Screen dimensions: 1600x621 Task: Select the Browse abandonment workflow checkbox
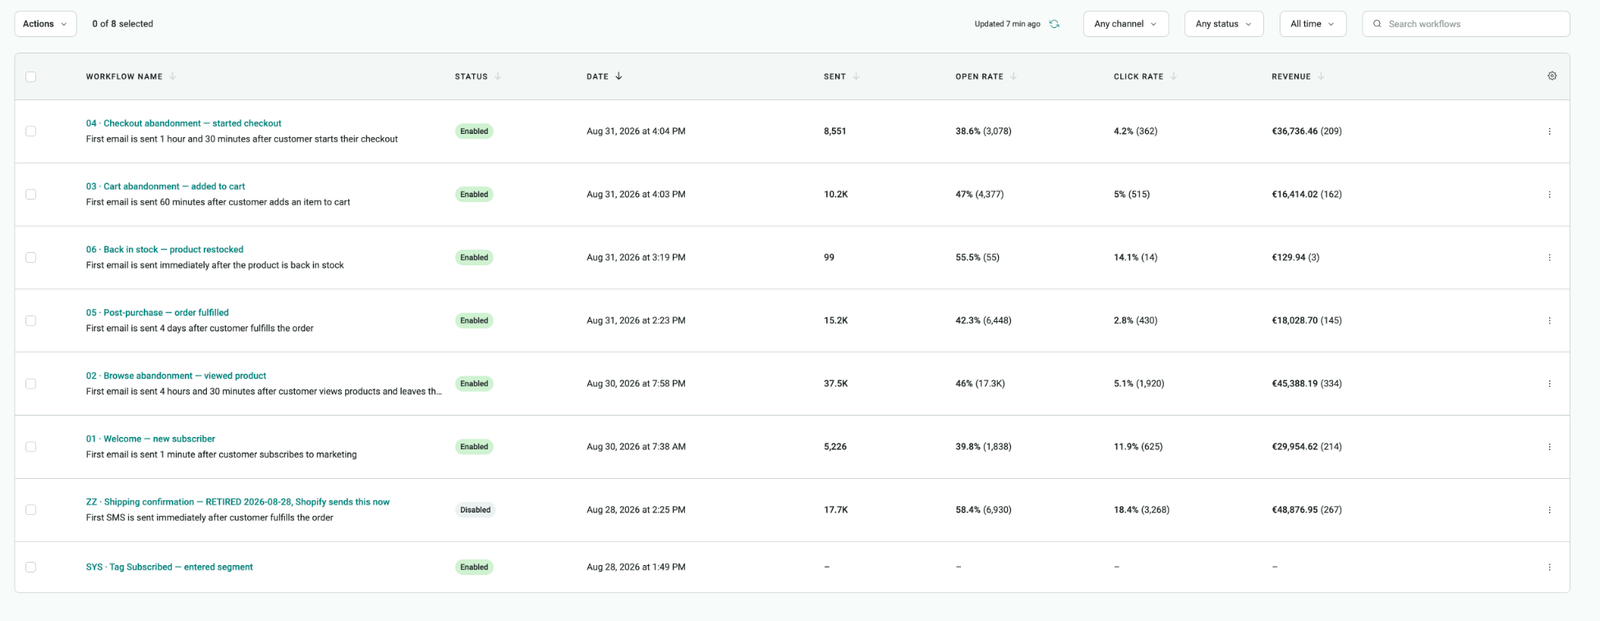pos(31,384)
